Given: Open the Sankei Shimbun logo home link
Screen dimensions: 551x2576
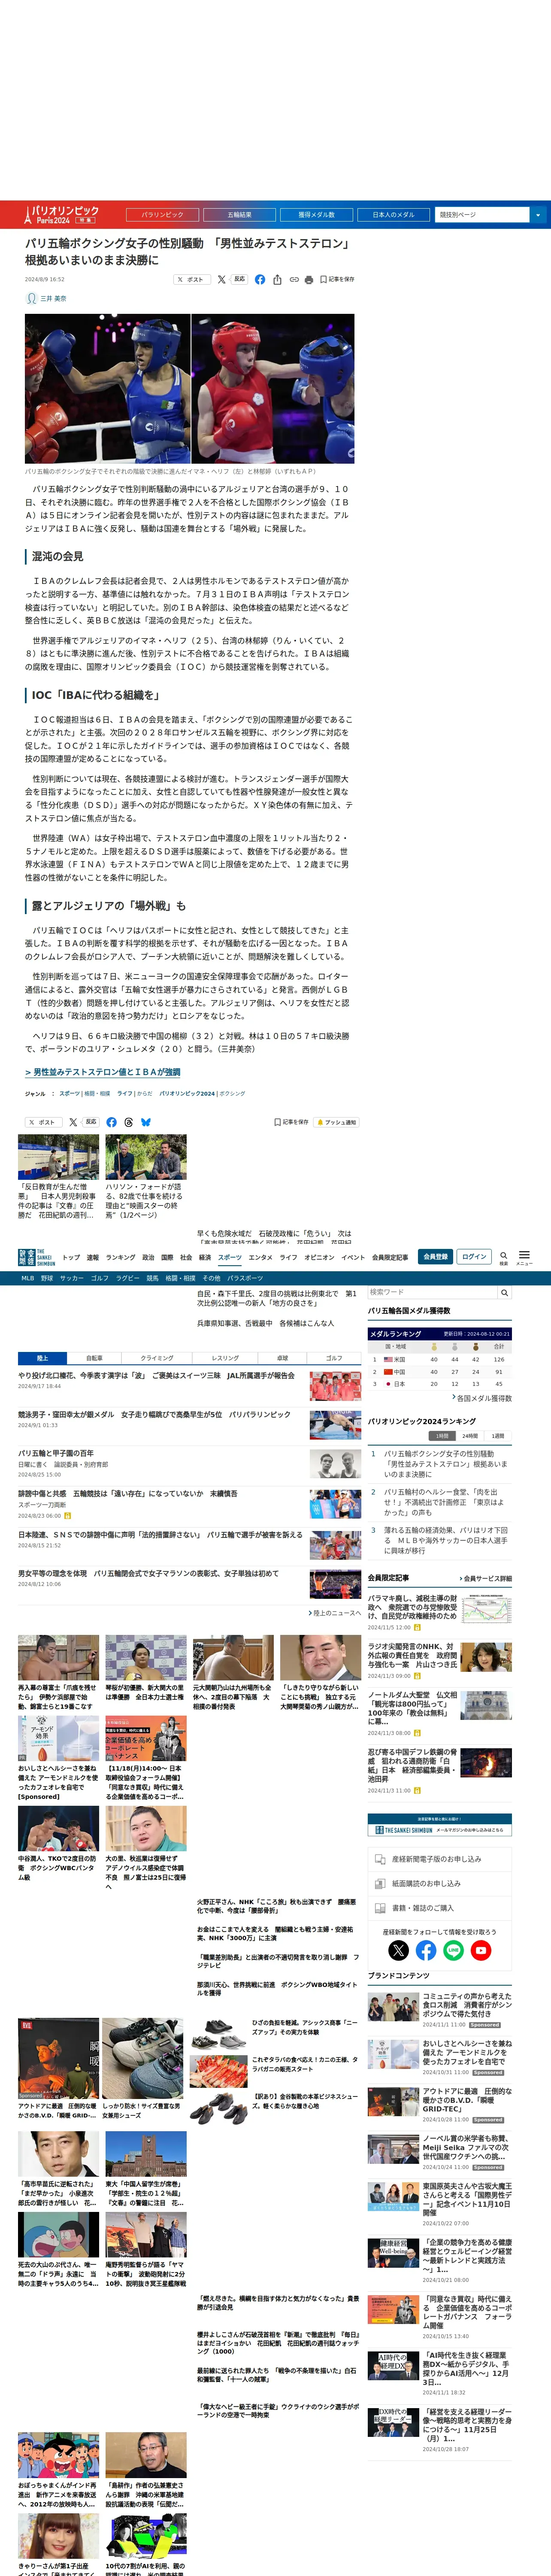Looking at the screenshot, I should (x=37, y=1257).
